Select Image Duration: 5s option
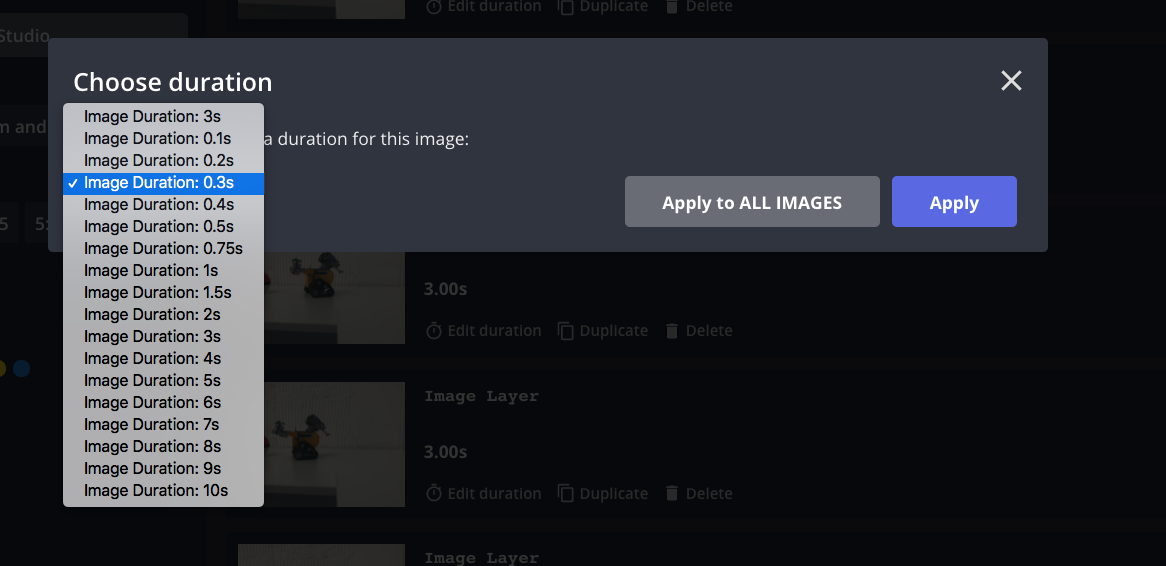The image size is (1166, 566). [164, 381]
